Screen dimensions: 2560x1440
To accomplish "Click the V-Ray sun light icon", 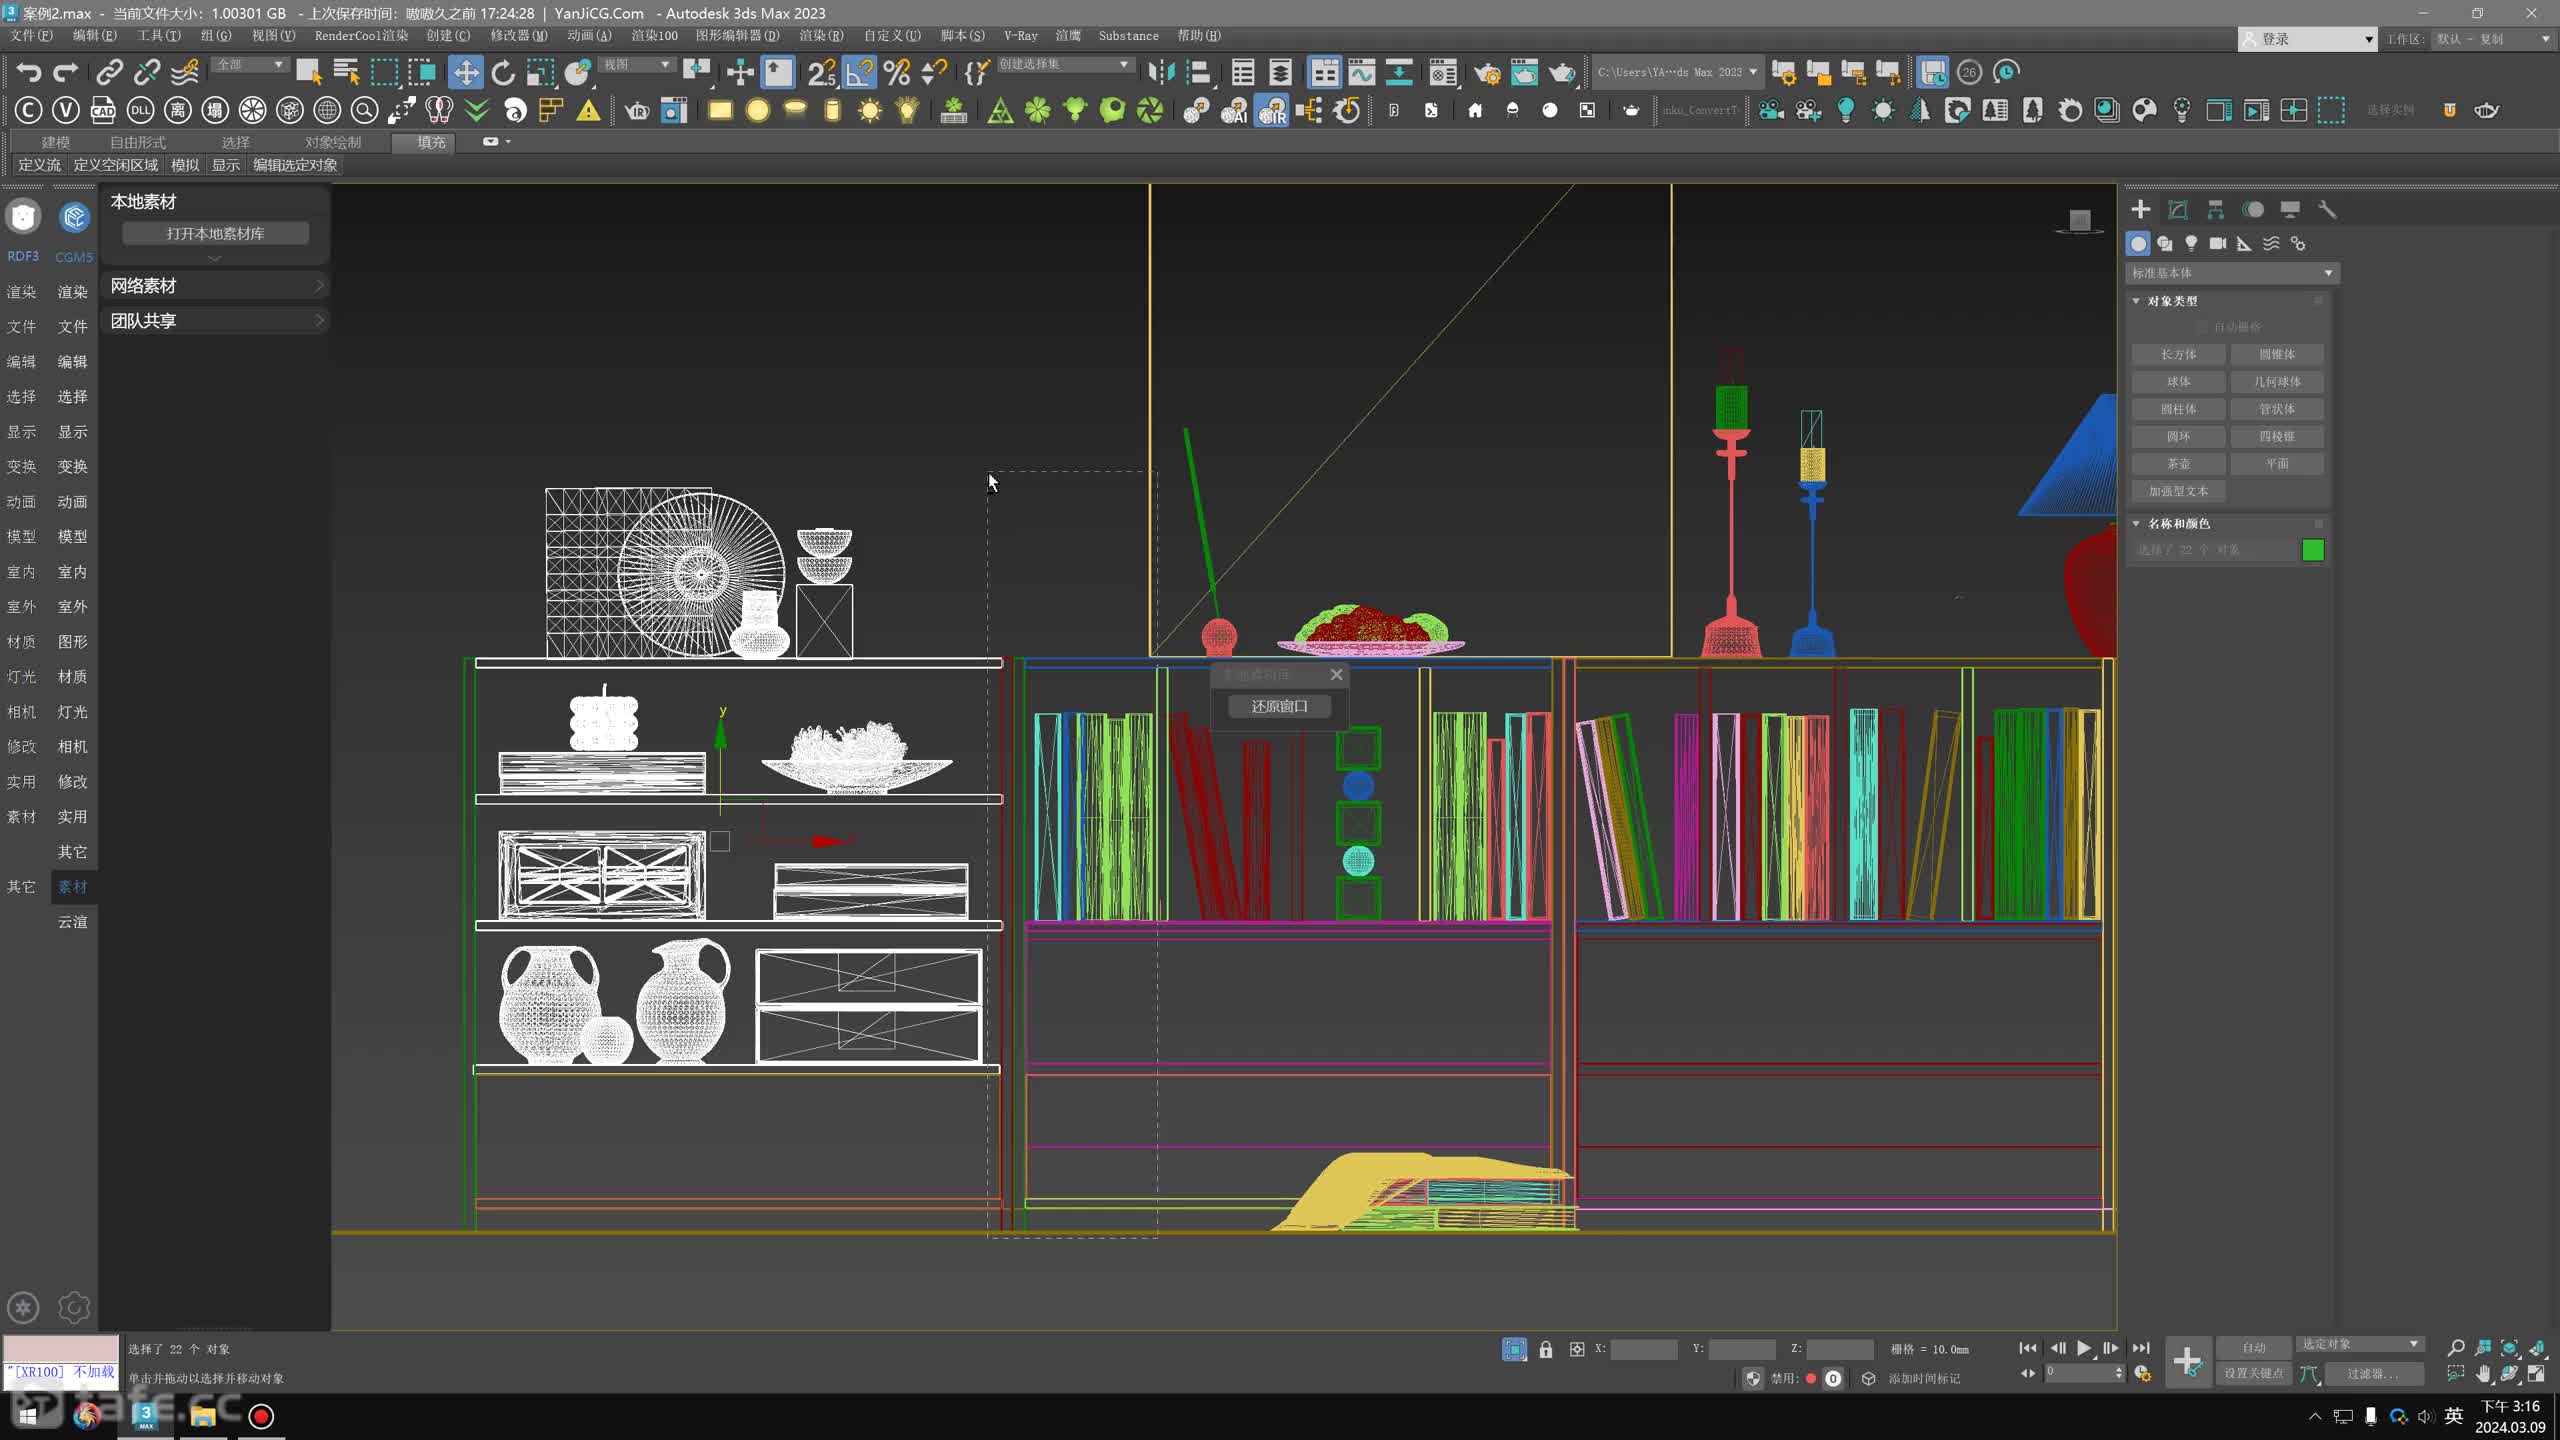I will click(x=870, y=110).
